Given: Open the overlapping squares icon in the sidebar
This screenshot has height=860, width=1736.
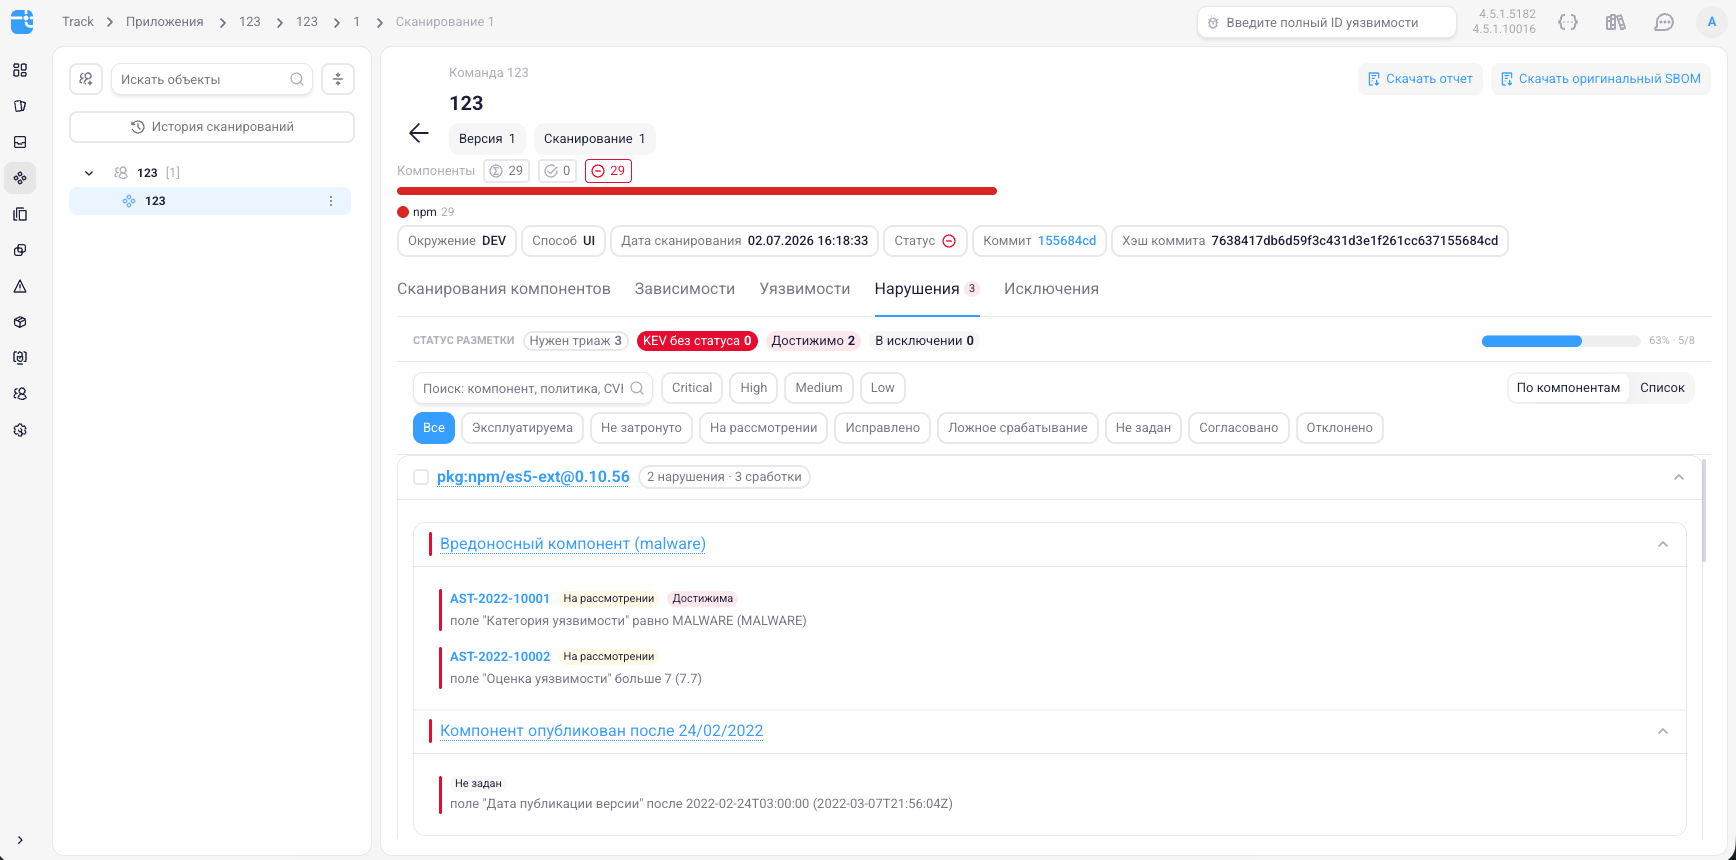Looking at the screenshot, I should point(20,250).
